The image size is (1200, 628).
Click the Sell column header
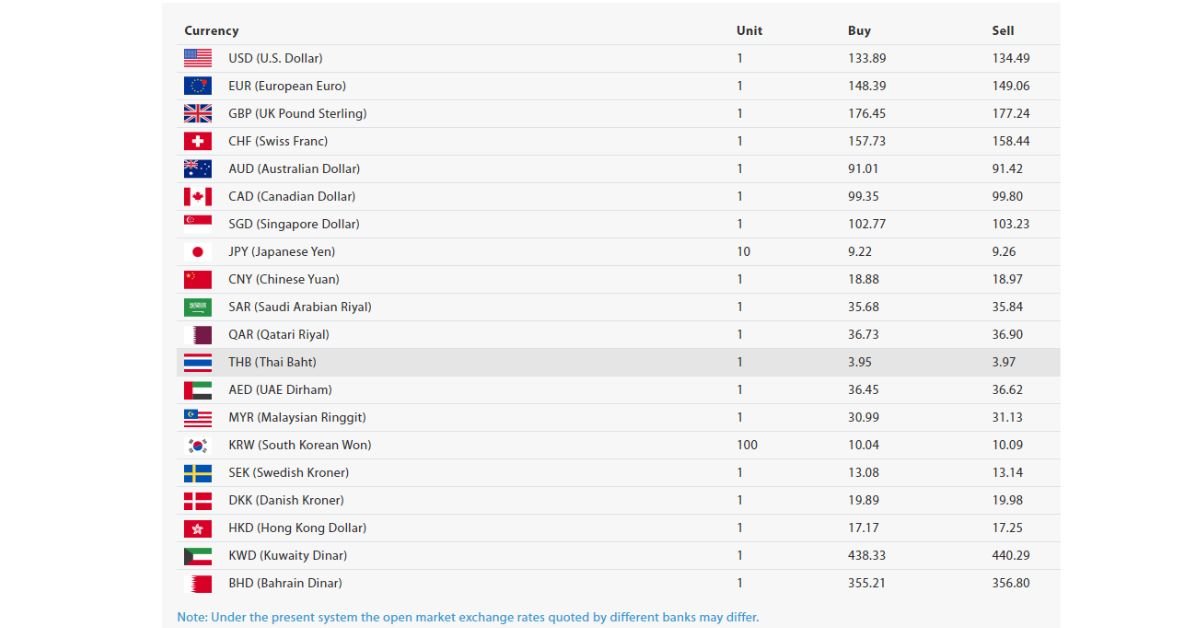tap(1003, 31)
